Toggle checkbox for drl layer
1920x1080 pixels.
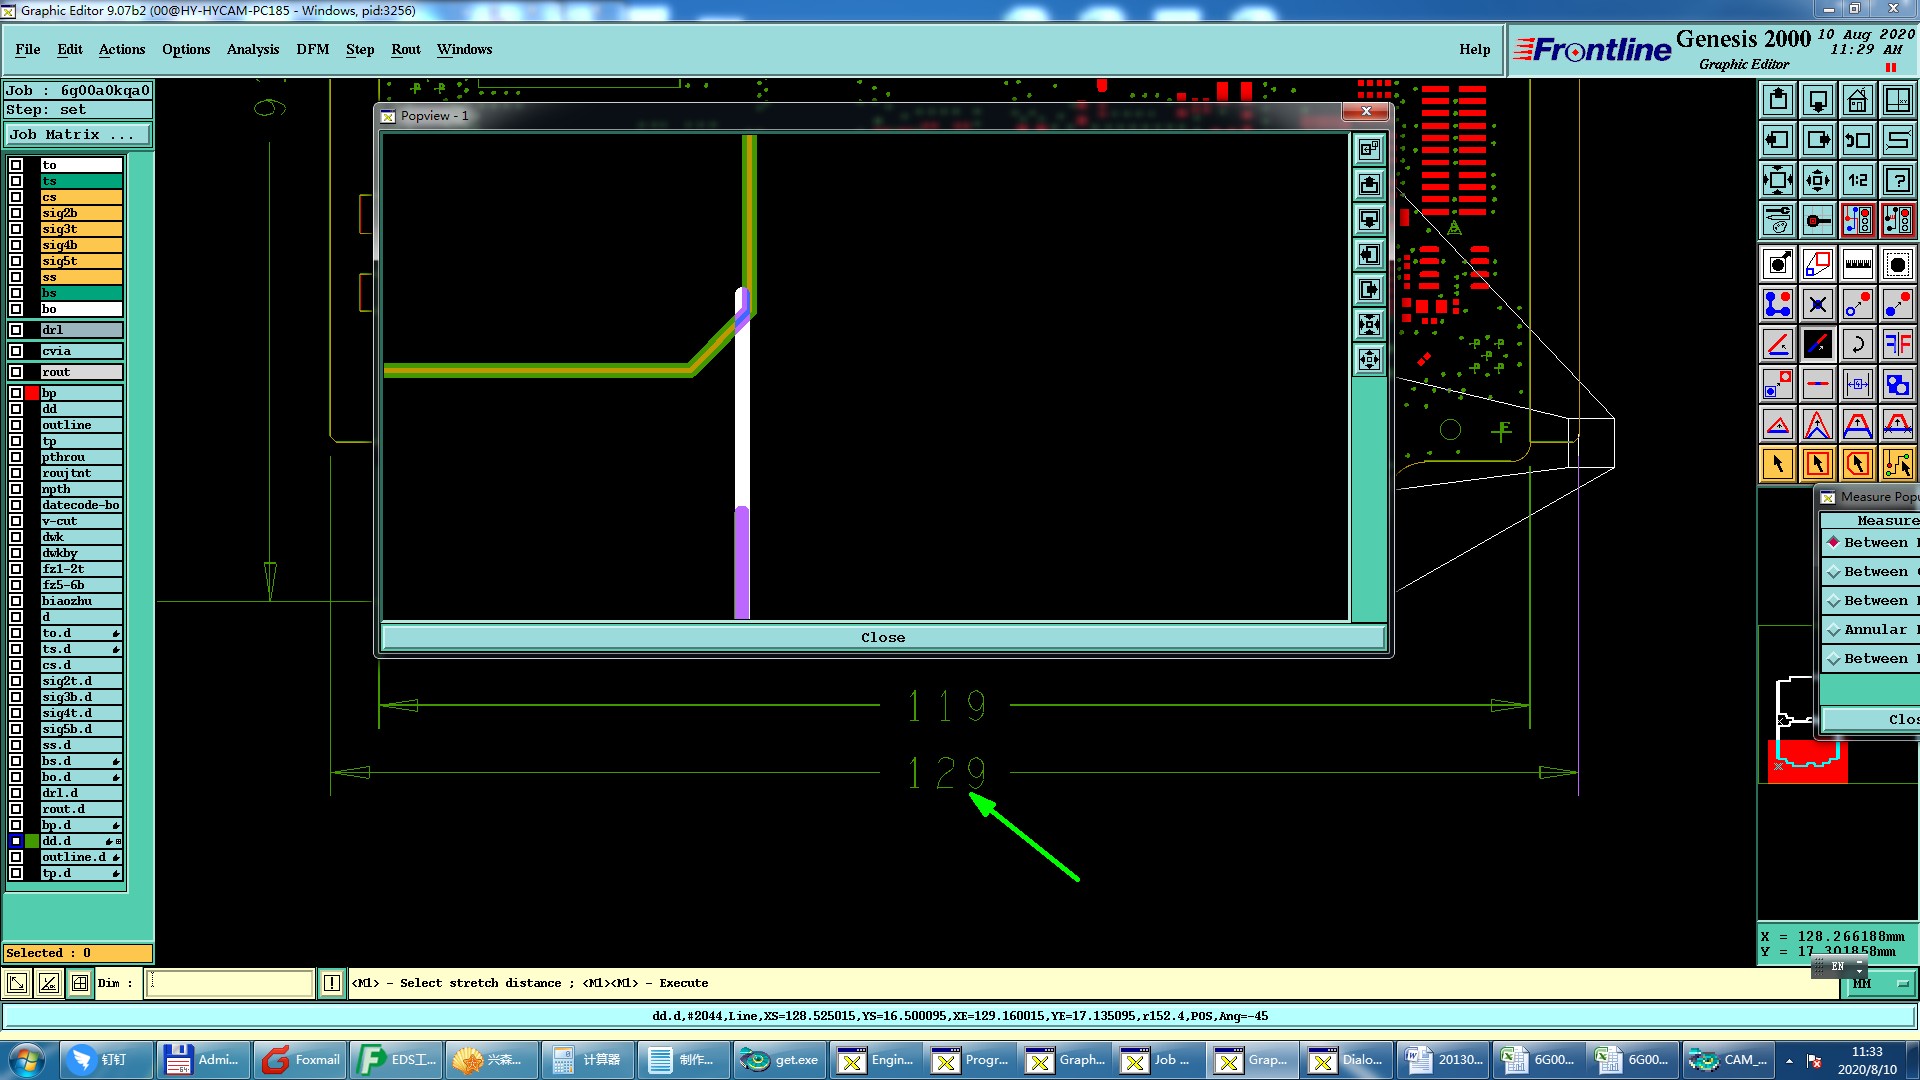coord(16,330)
